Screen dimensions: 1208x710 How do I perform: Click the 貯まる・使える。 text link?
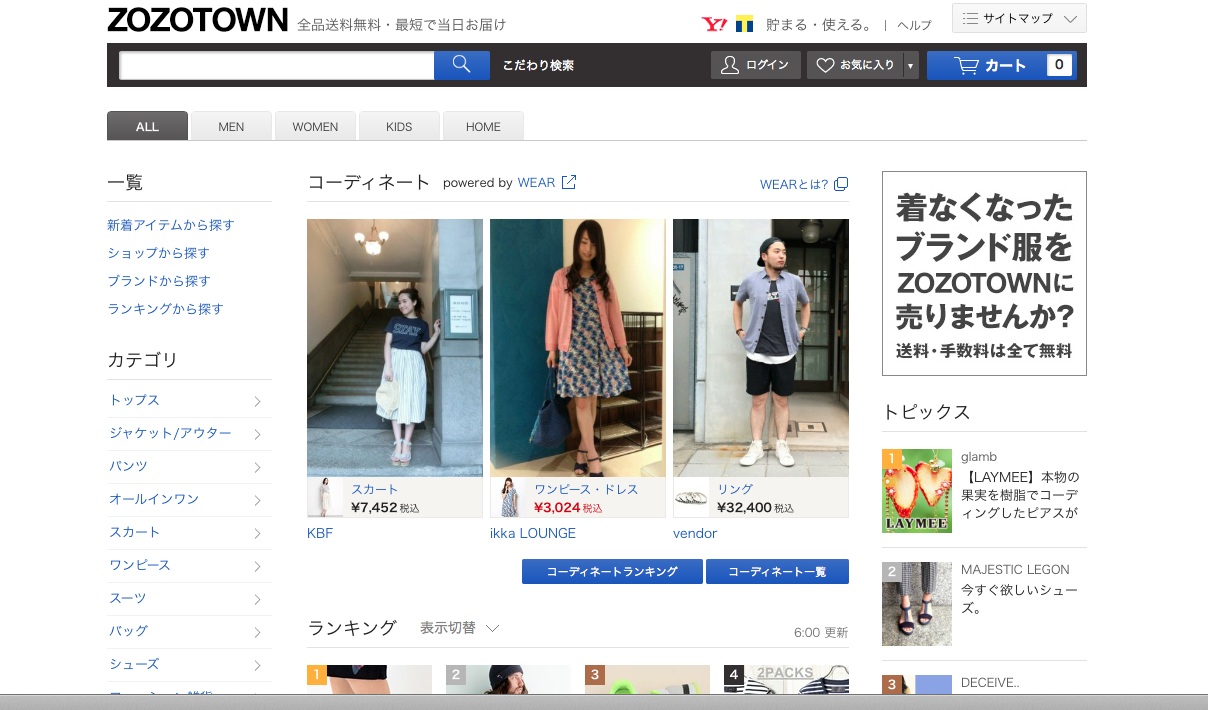819,25
